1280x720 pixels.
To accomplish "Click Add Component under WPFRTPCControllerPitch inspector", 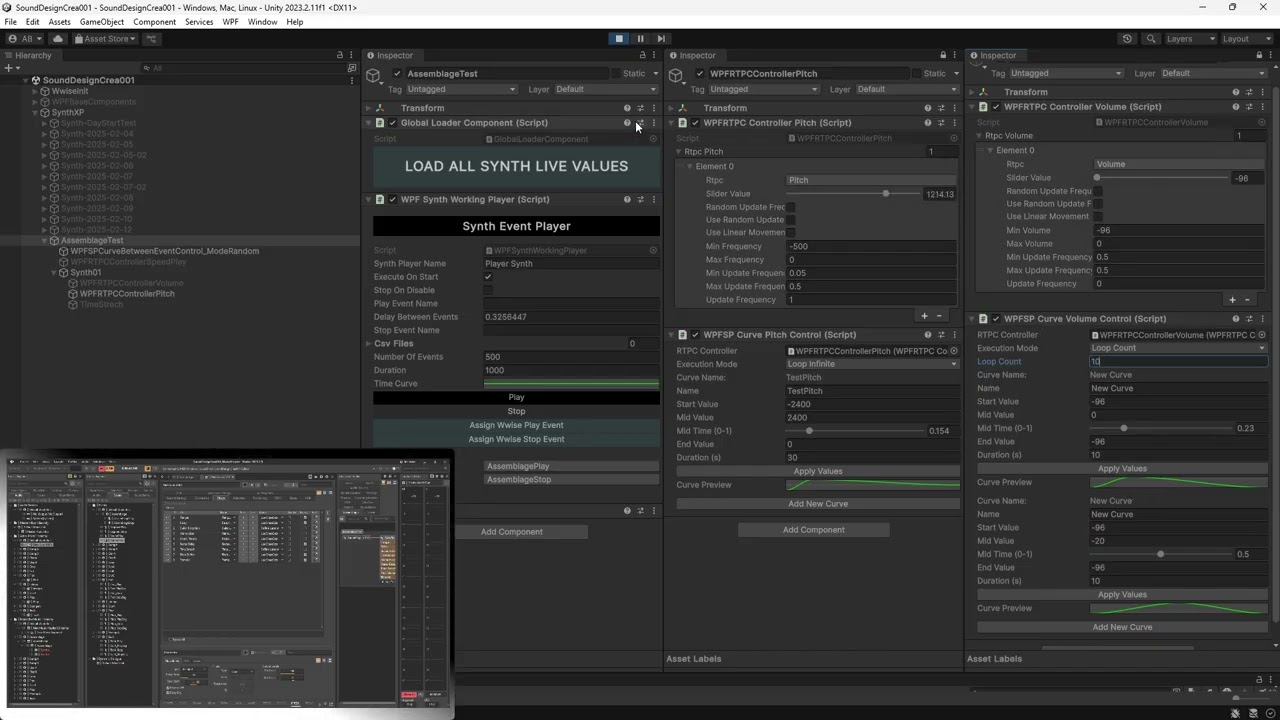I will pos(814,530).
